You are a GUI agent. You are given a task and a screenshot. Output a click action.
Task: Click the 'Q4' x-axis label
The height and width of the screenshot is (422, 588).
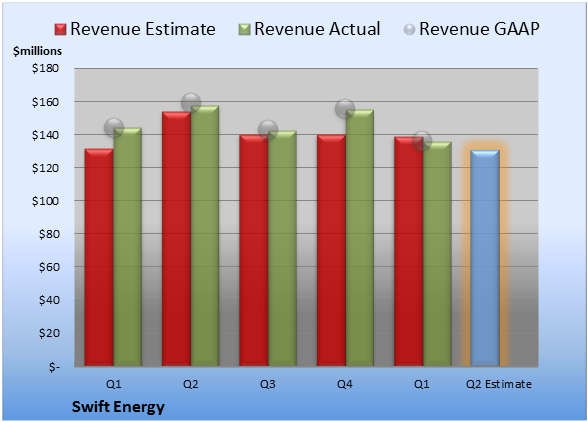(x=345, y=384)
